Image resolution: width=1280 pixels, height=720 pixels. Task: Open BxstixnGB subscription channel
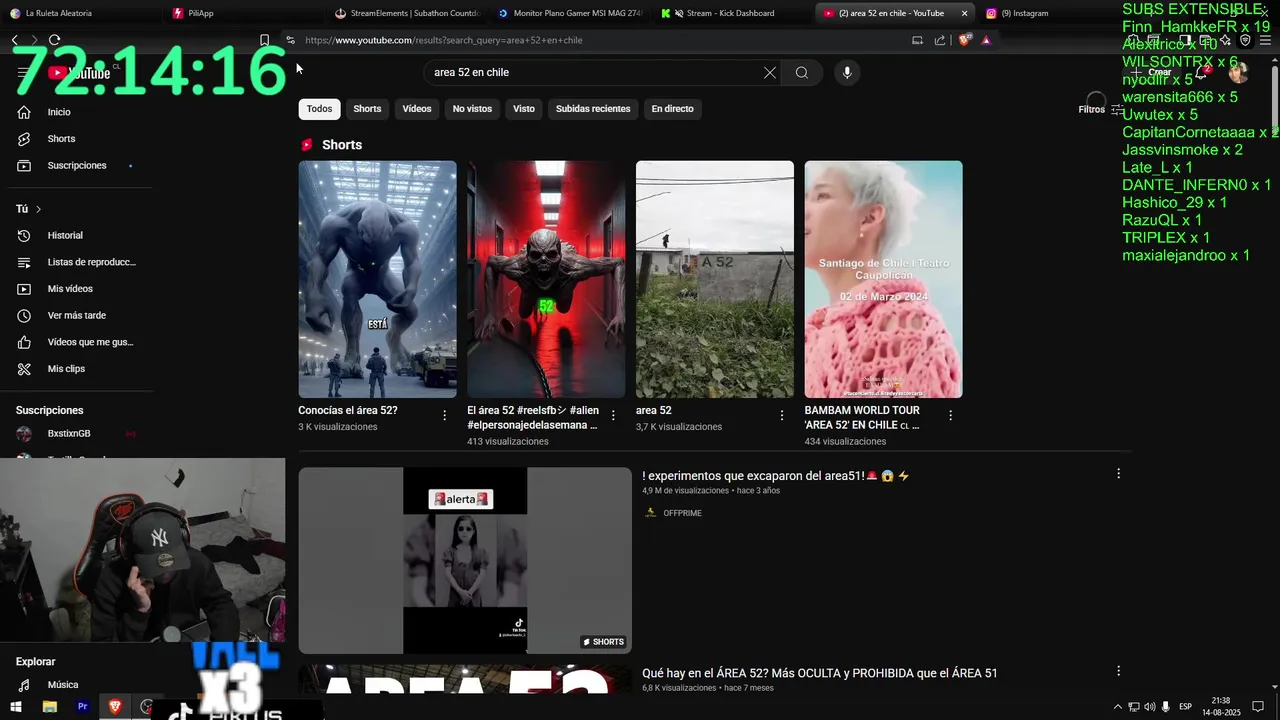tap(69, 433)
